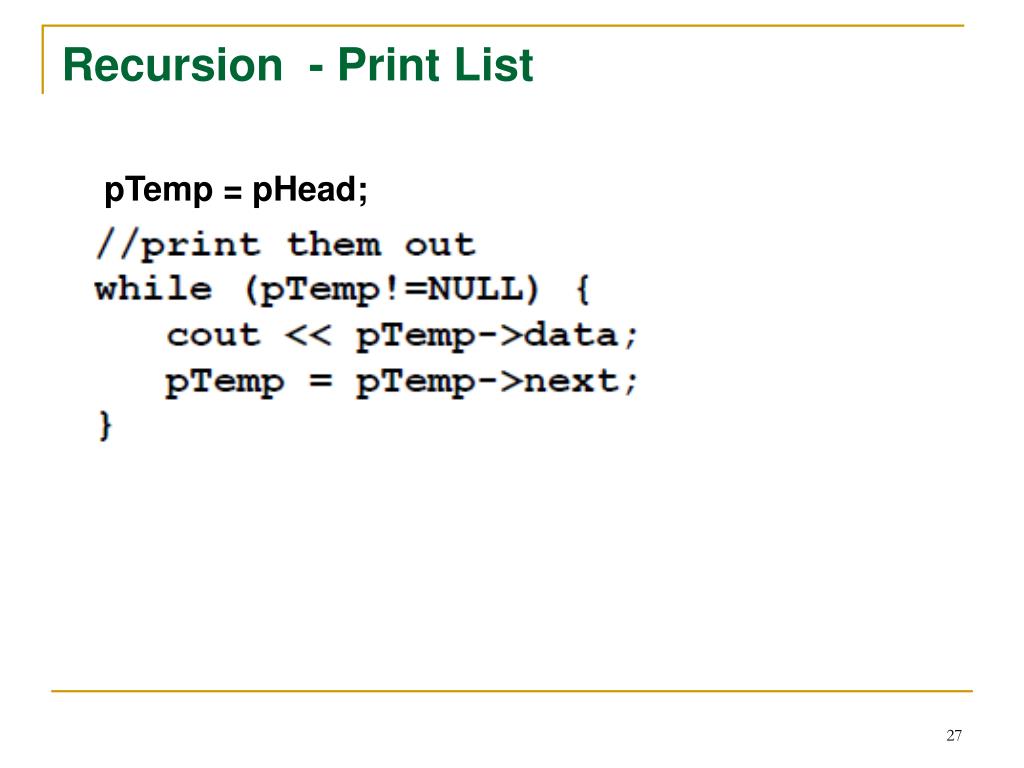Click the closing curly brace

point(105,425)
